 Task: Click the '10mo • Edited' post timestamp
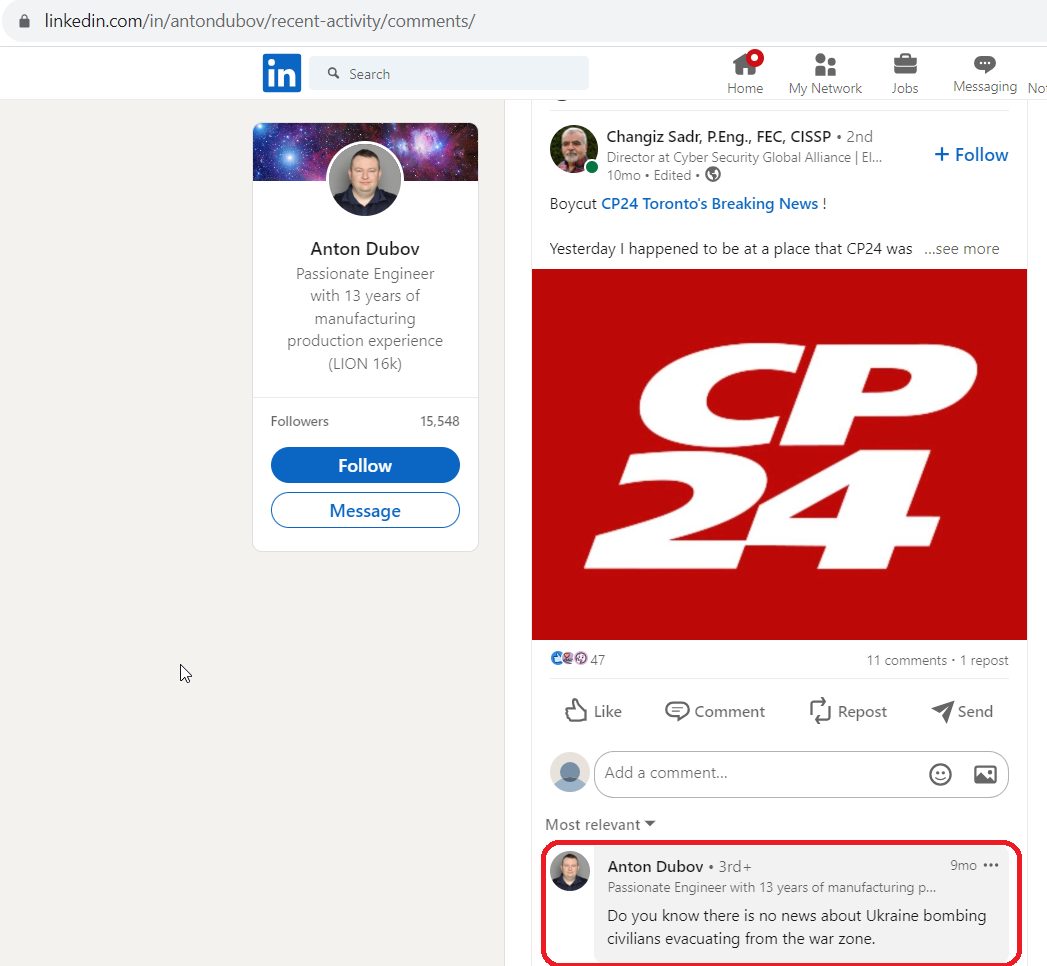[x=649, y=176]
